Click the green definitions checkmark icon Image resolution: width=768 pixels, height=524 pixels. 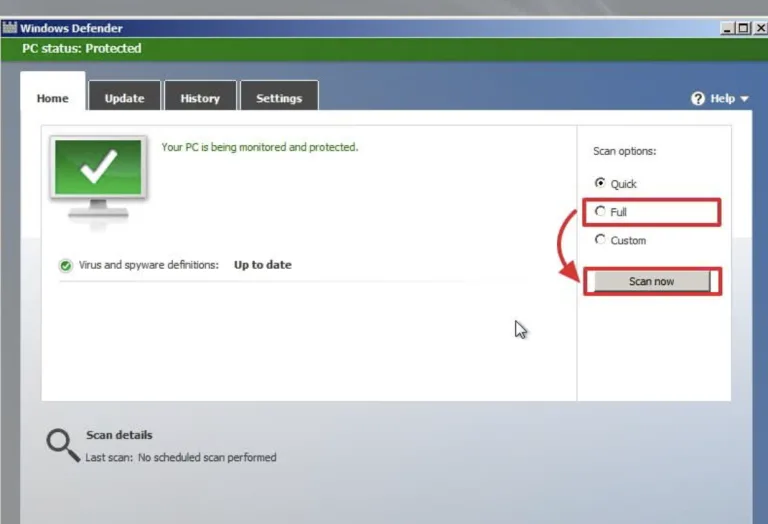tap(66, 265)
